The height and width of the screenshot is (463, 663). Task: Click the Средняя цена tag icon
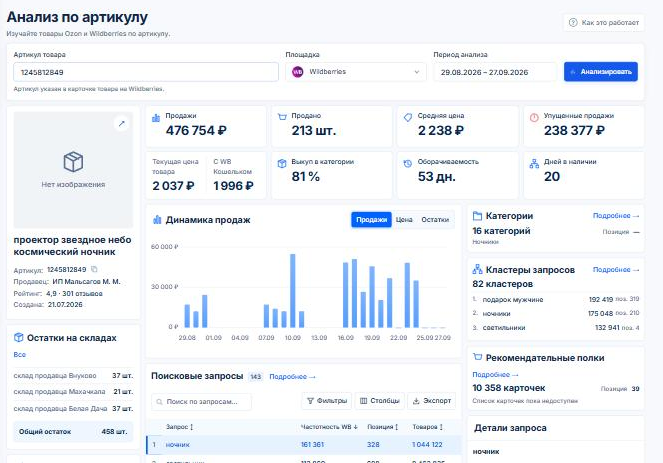click(408, 117)
